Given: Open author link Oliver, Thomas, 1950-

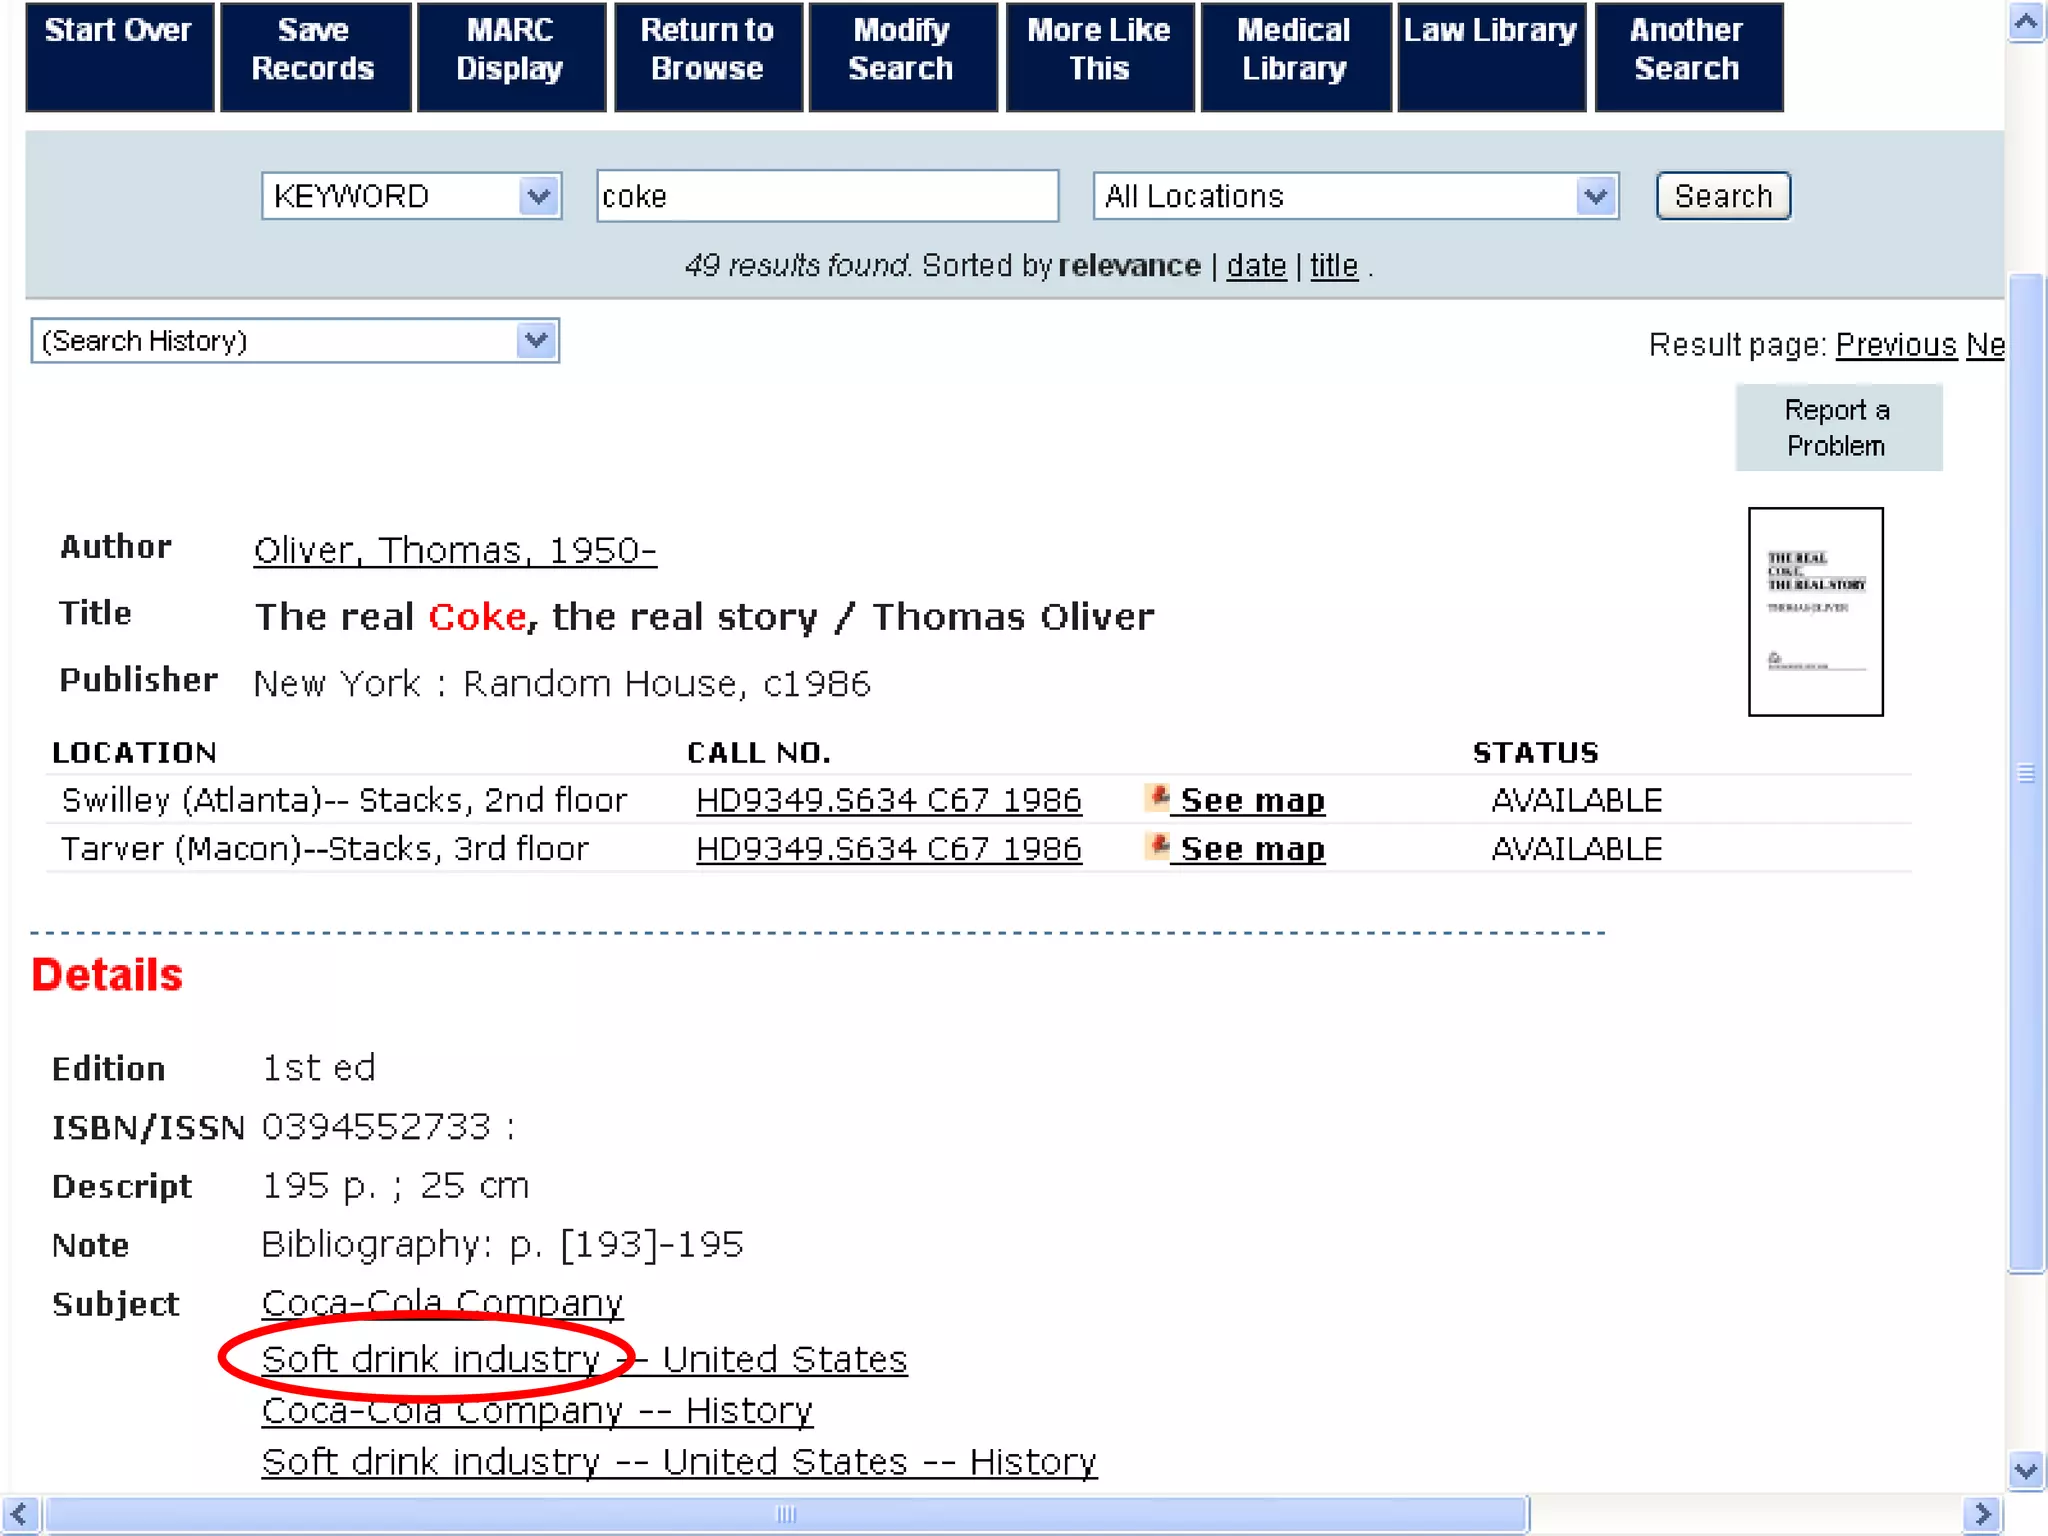Looking at the screenshot, I should (455, 550).
